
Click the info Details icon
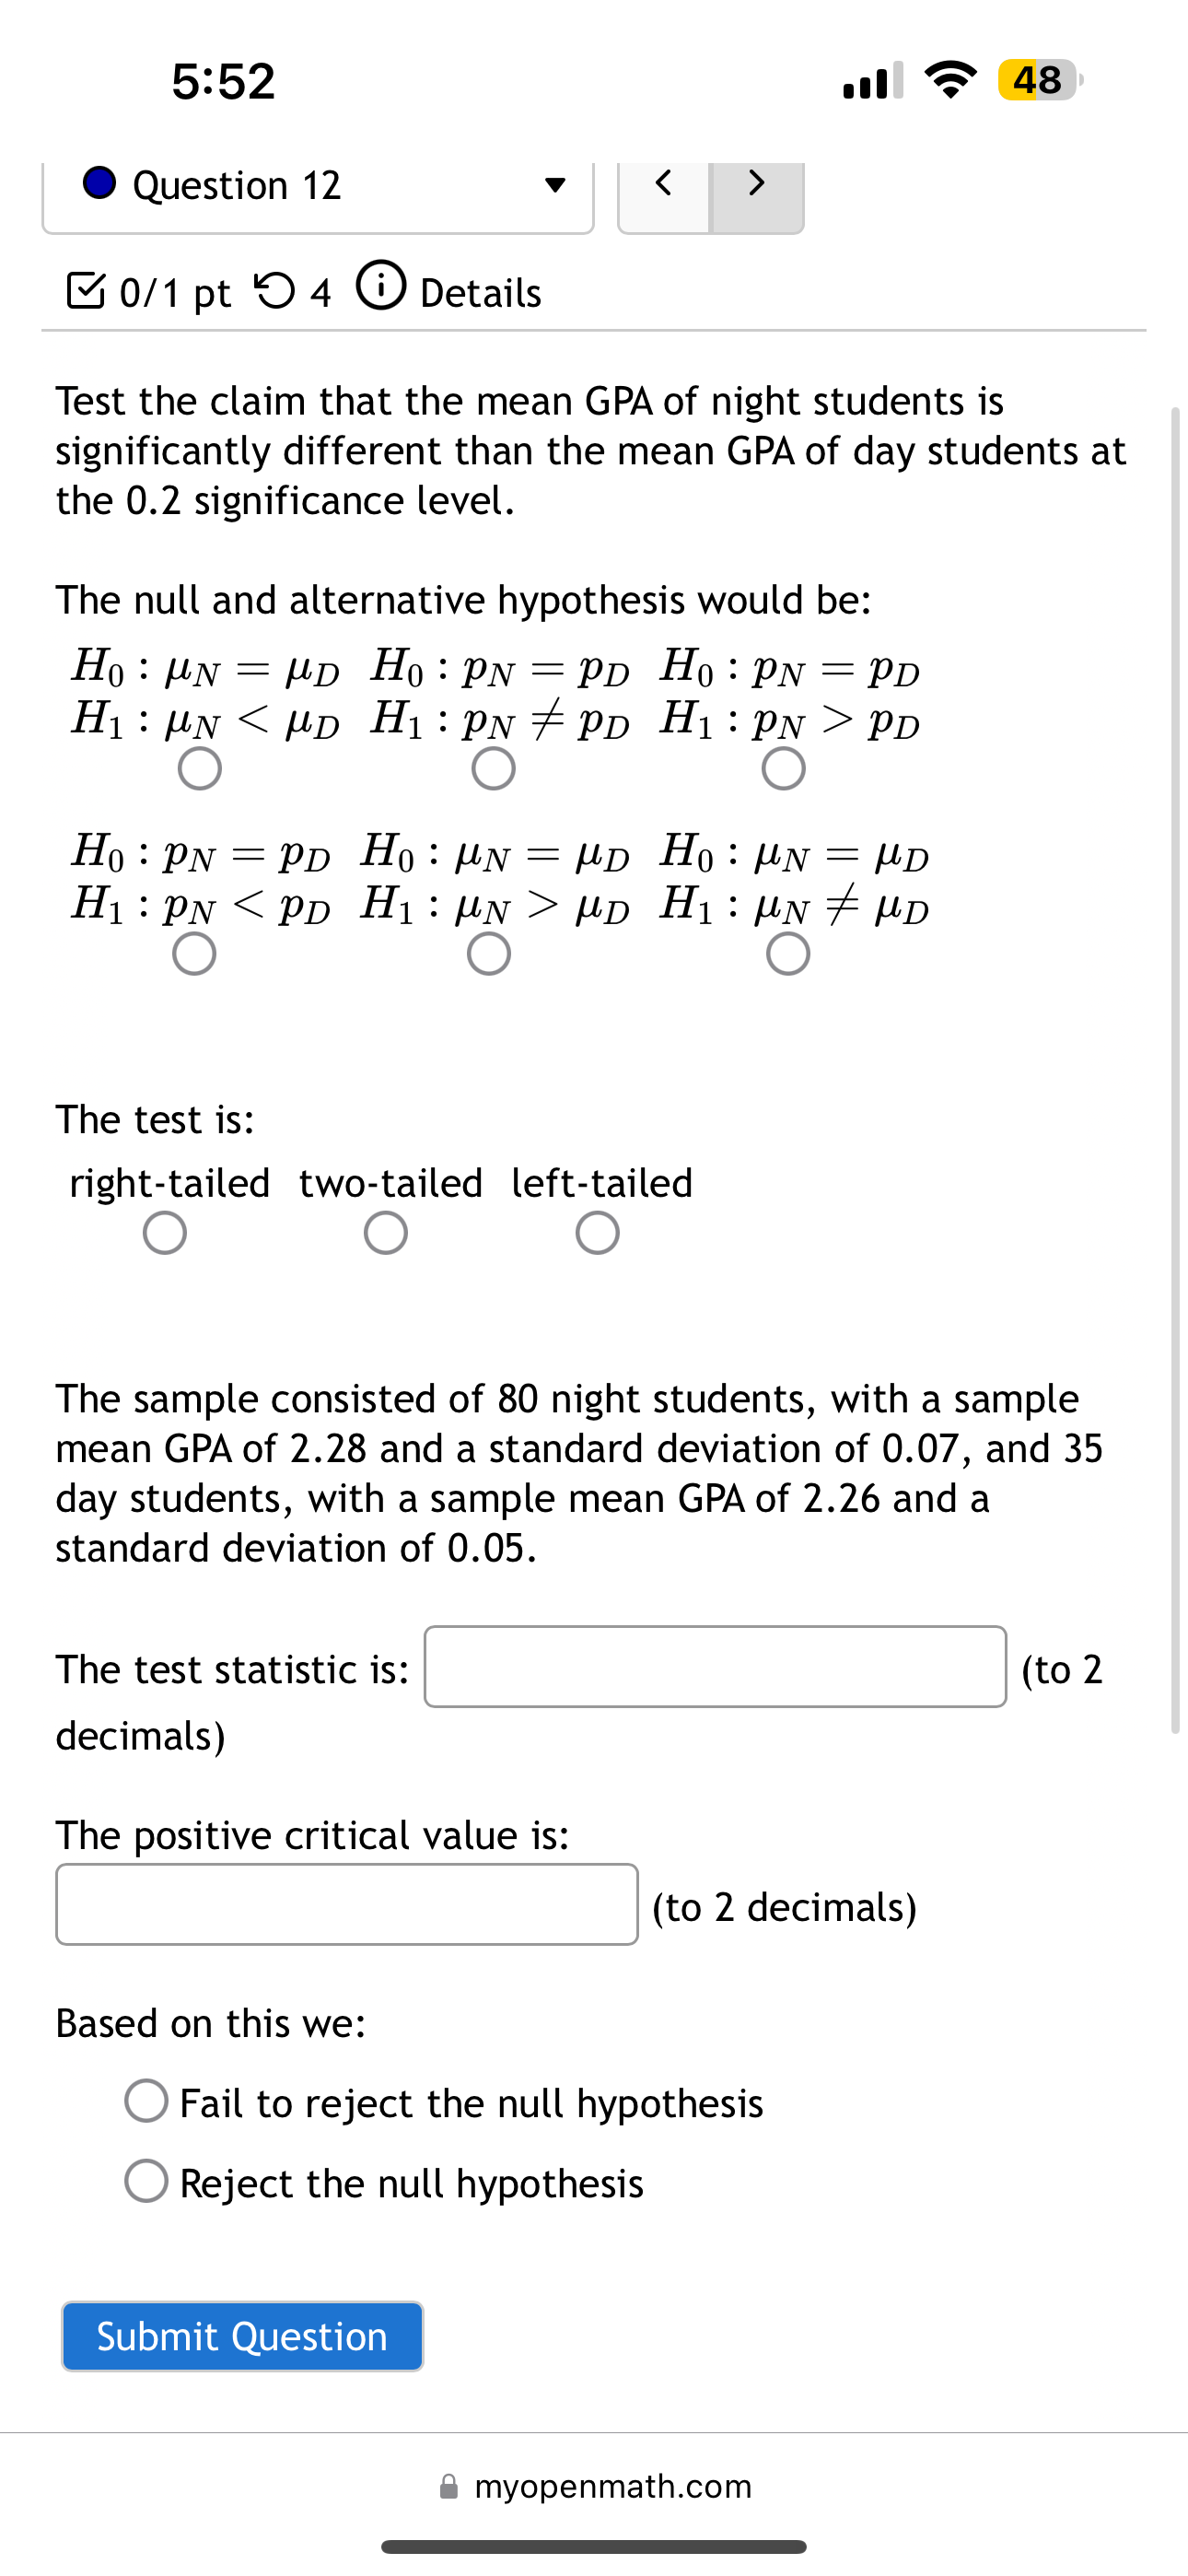point(381,289)
